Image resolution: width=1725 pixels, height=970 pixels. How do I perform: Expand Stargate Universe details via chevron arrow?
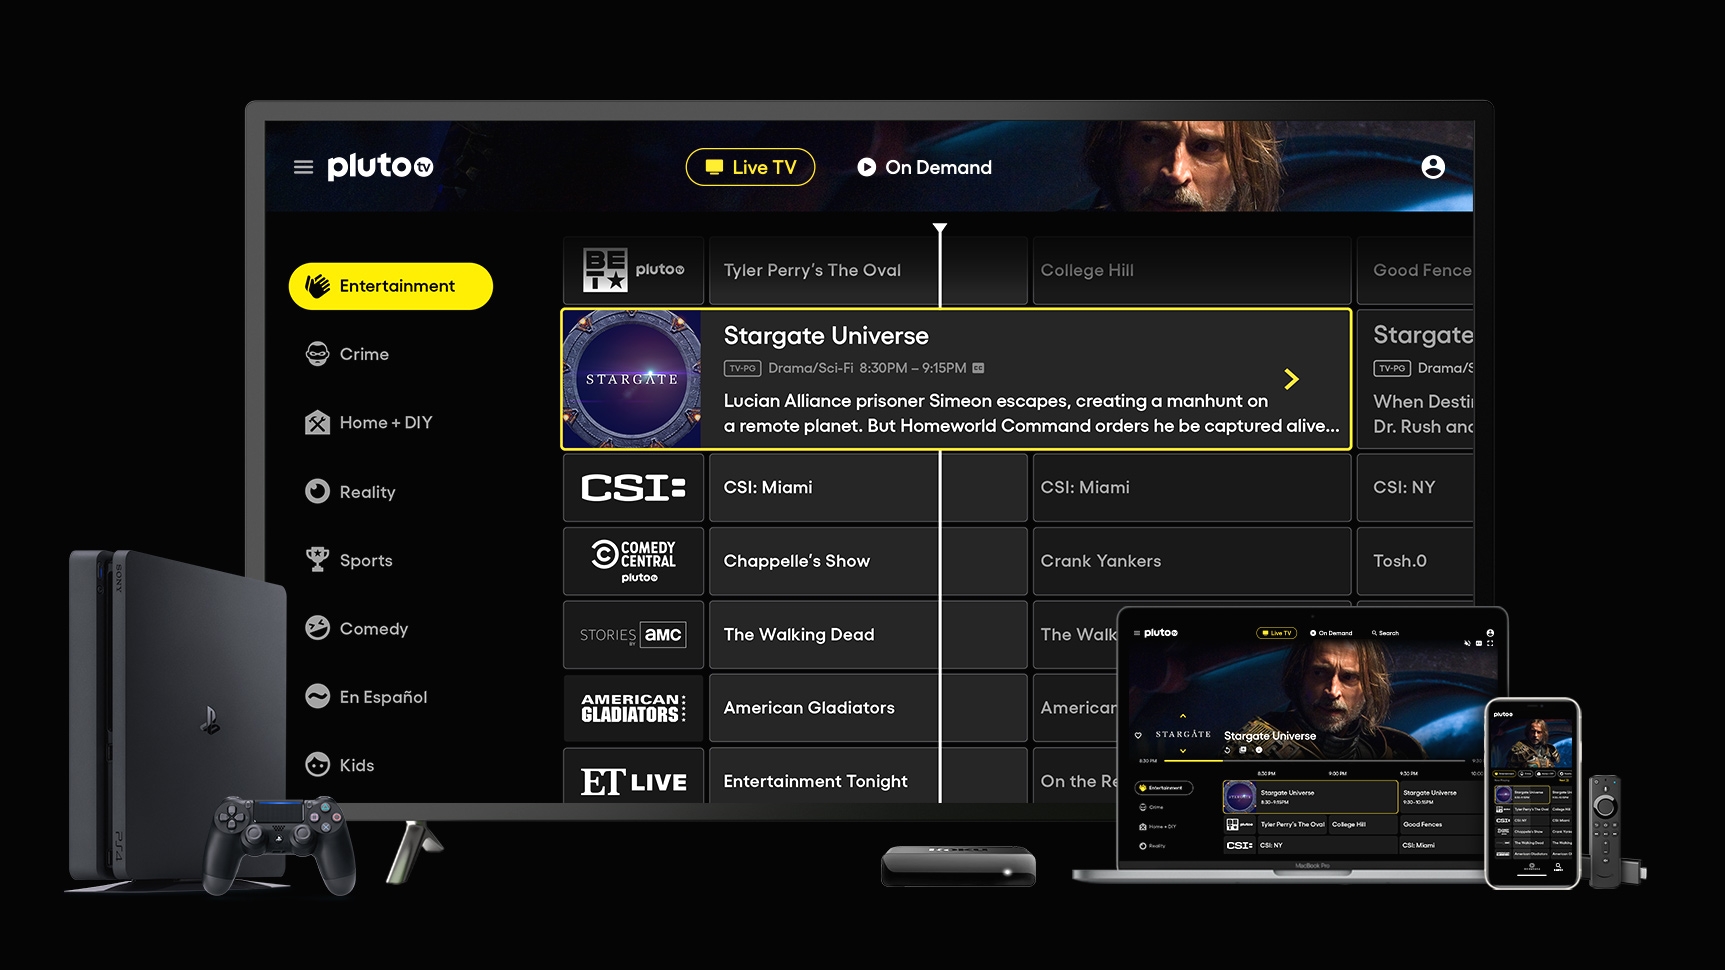pyautogui.click(x=1292, y=379)
